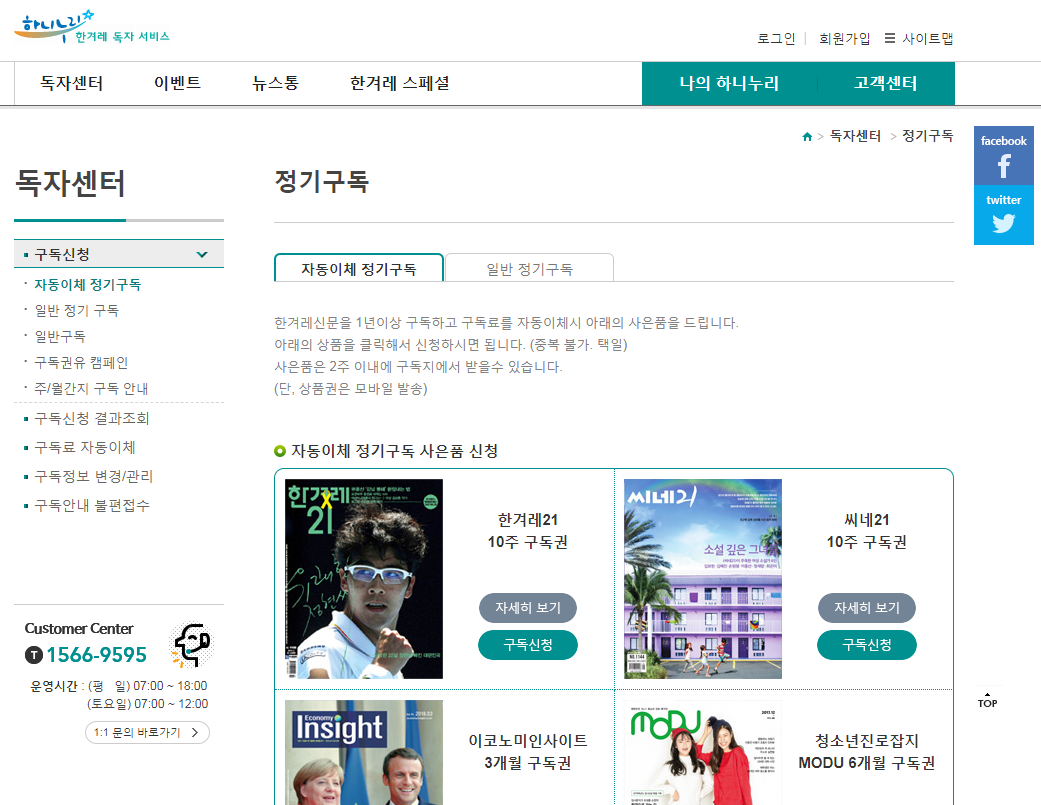Open 1:1 문의 바로가기 button
This screenshot has height=805, width=1041.
pyautogui.click(x=147, y=733)
